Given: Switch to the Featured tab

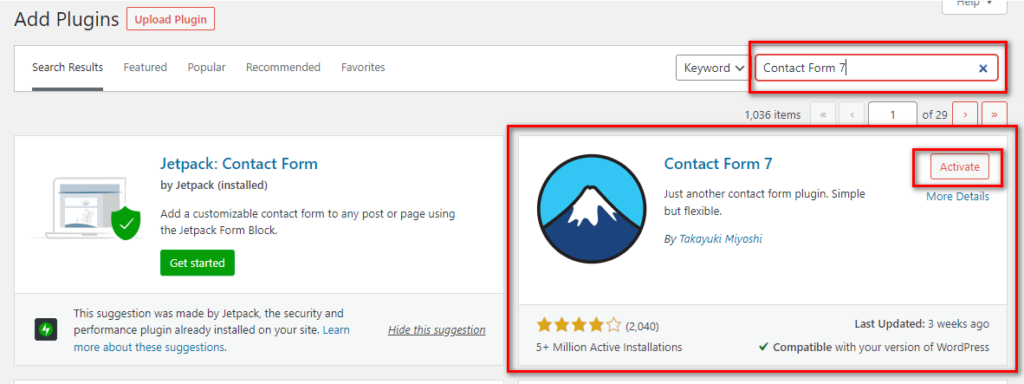Looking at the screenshot, I should (145, 67).
